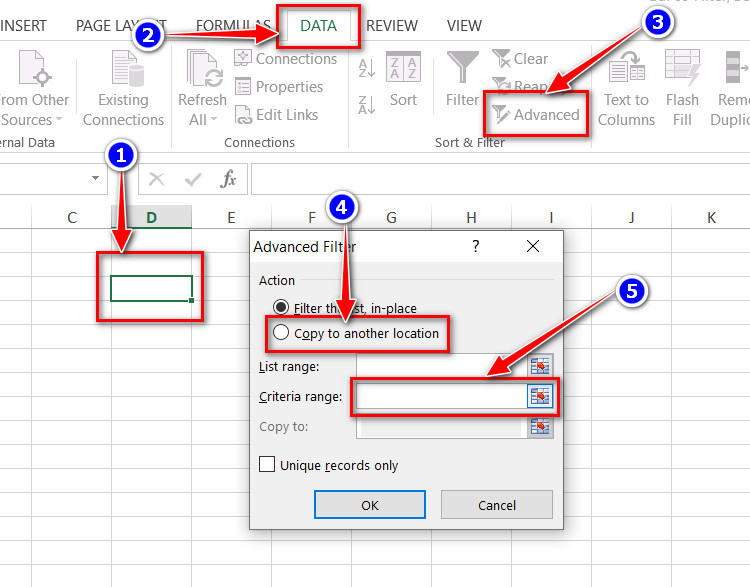This screenshot has width=750, height=587.
Task: Switch to the INSERT tab
Action: tap(23, 26)
